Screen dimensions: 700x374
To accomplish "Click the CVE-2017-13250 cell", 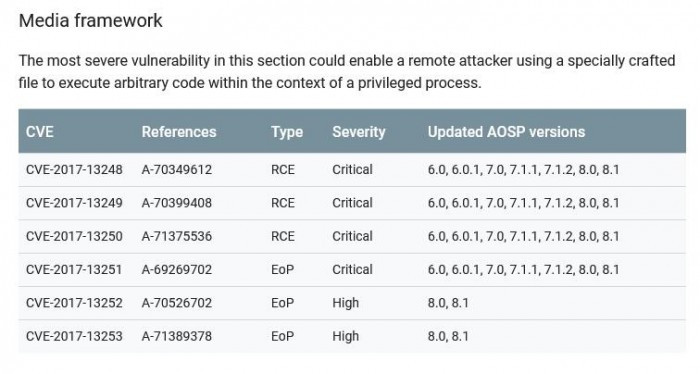I will [x=74, y=236].
